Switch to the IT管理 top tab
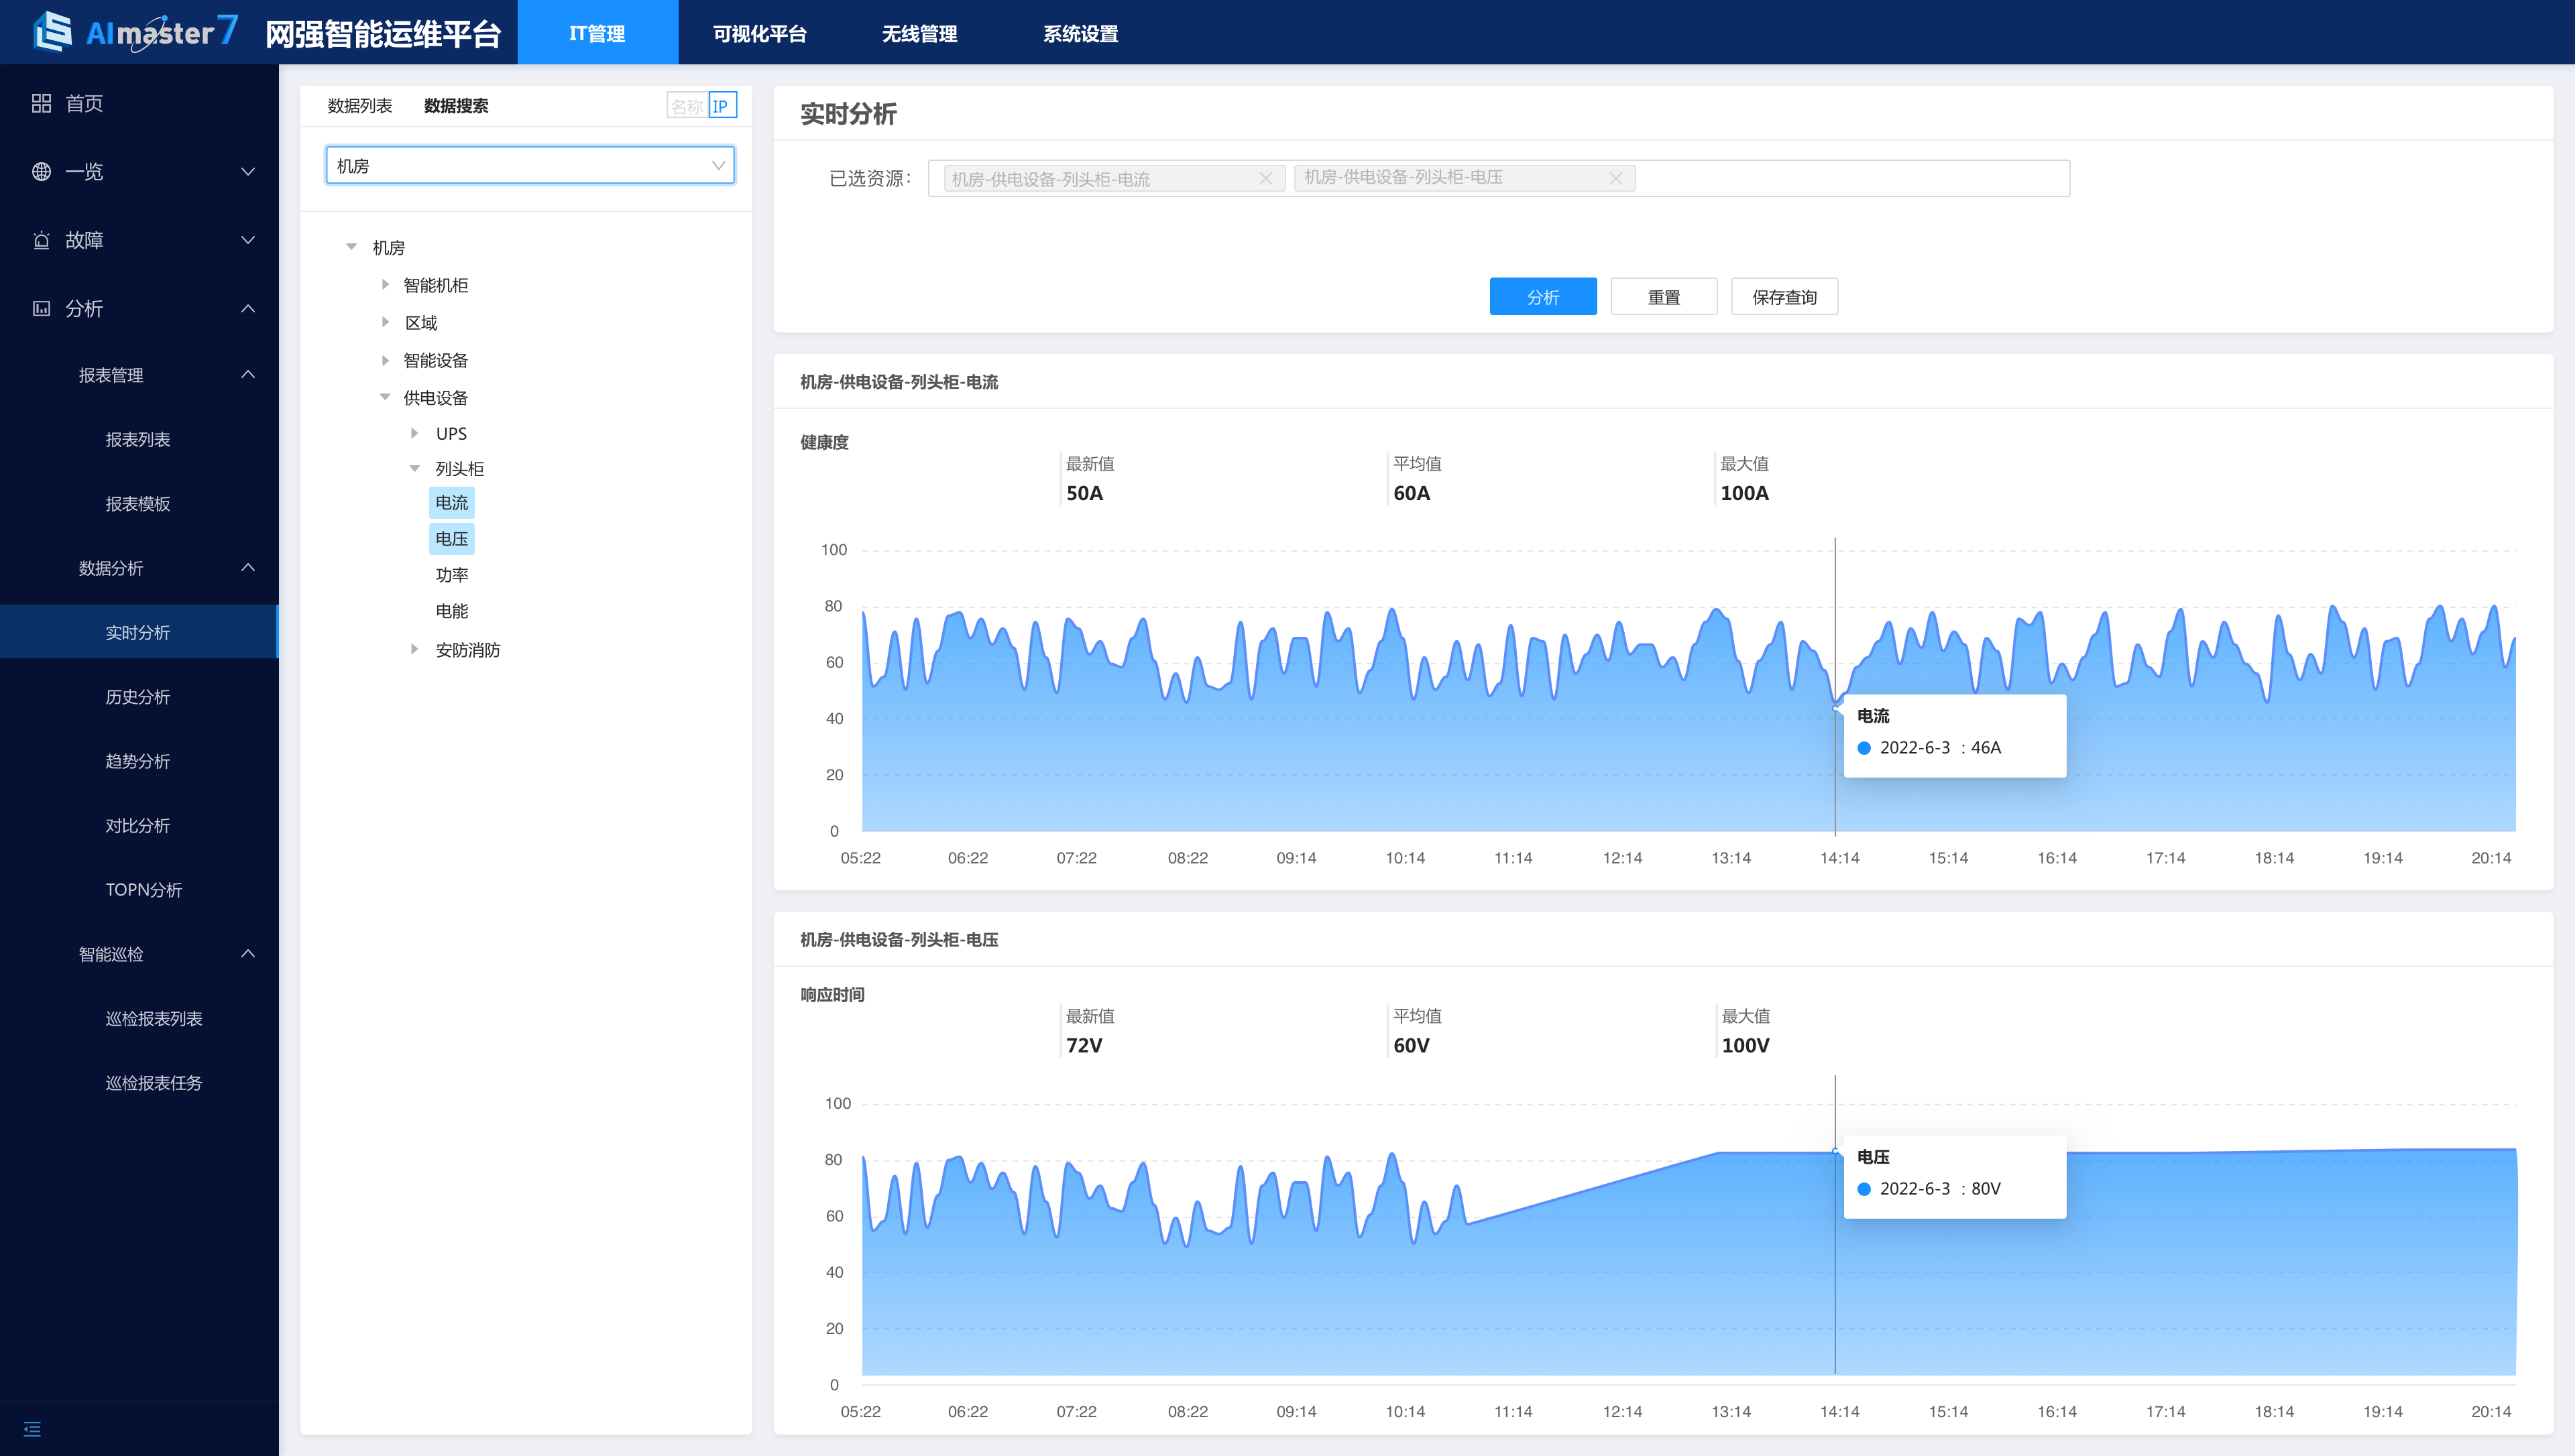 pyautogui.click(x=597, y=33)
